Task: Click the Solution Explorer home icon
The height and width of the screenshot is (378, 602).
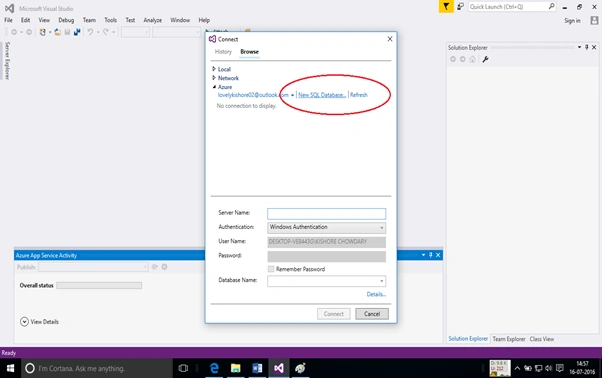Action: tap(473, 59)
